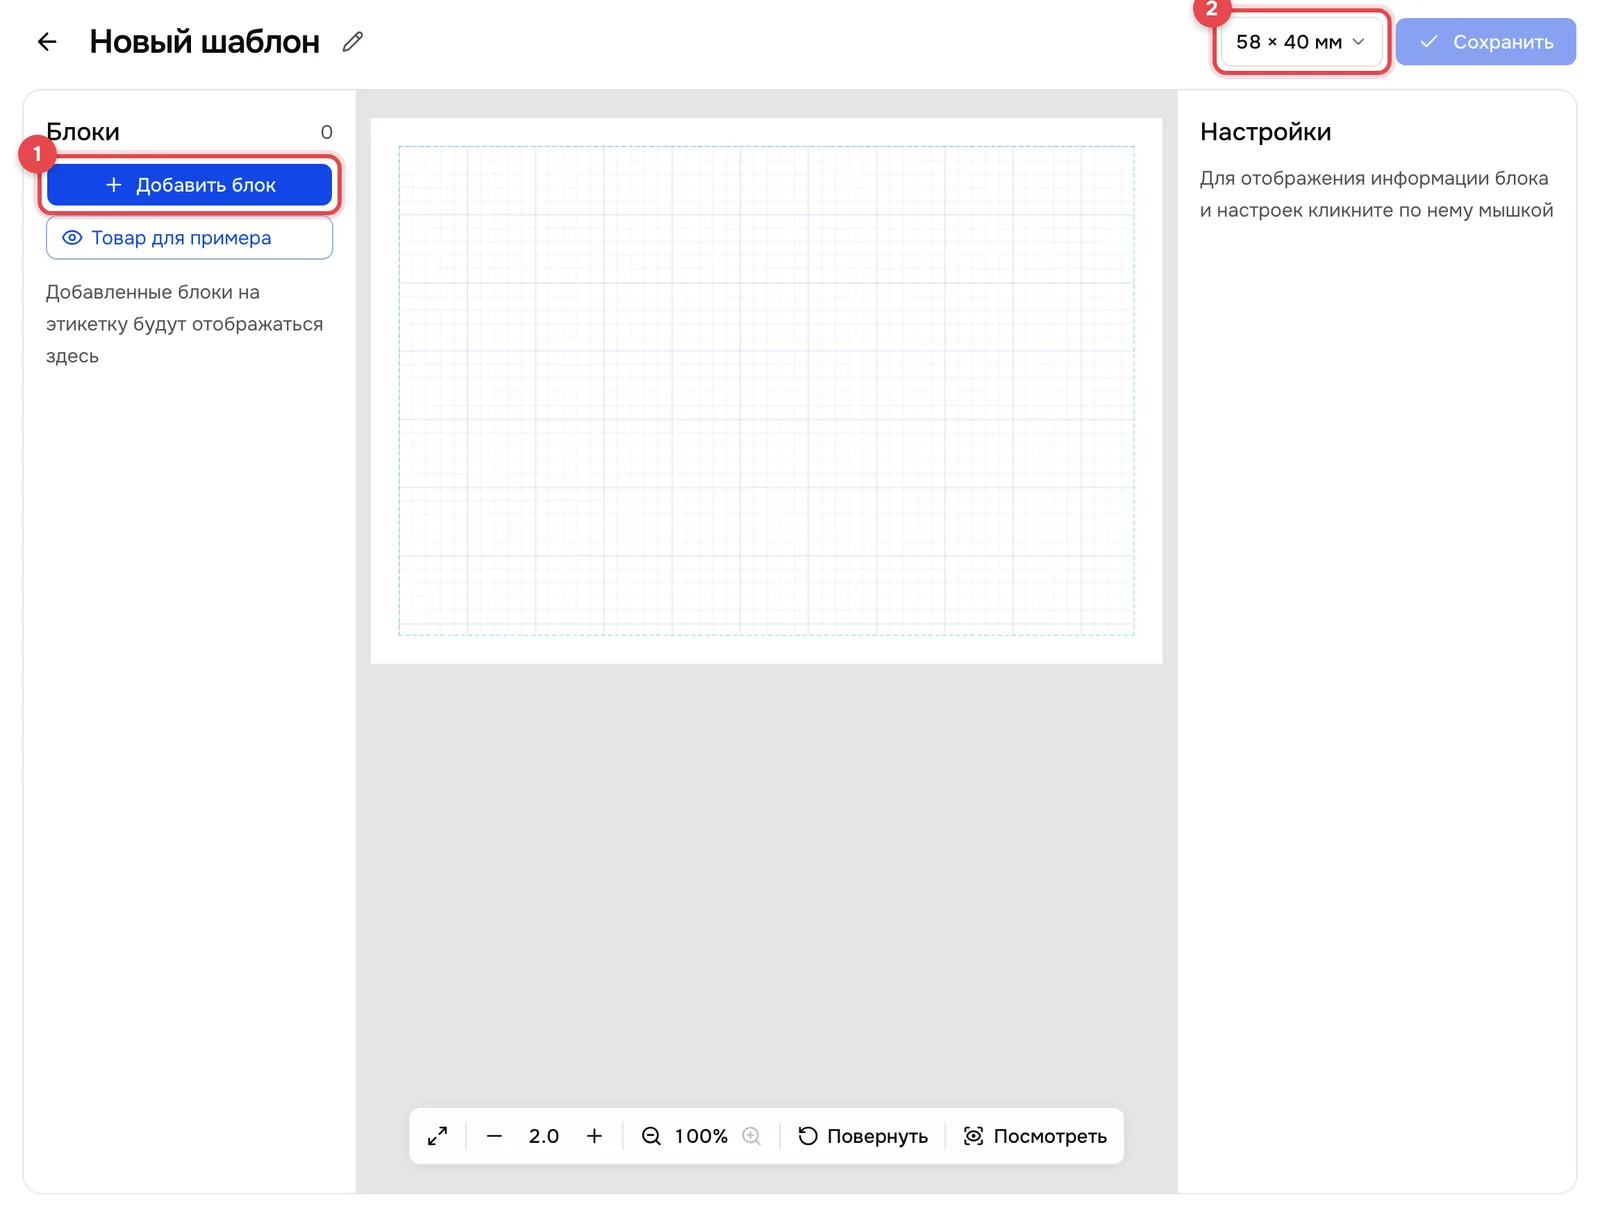Viewport: 1600px width, 1222px height.
Task: Click the 2.0 grid step value
Action: click(544, 1136)
